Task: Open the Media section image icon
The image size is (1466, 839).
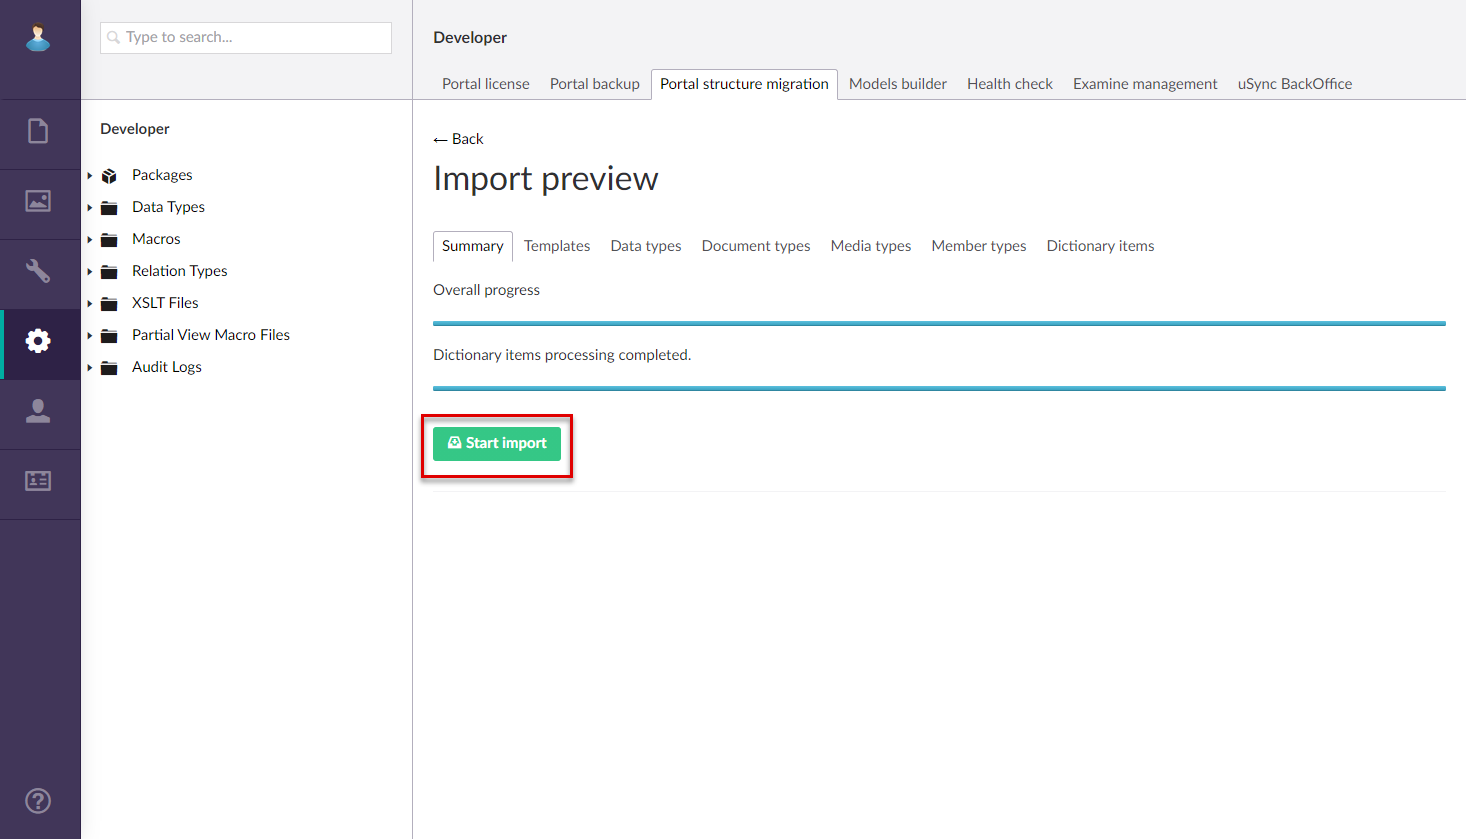Action: 38,201
